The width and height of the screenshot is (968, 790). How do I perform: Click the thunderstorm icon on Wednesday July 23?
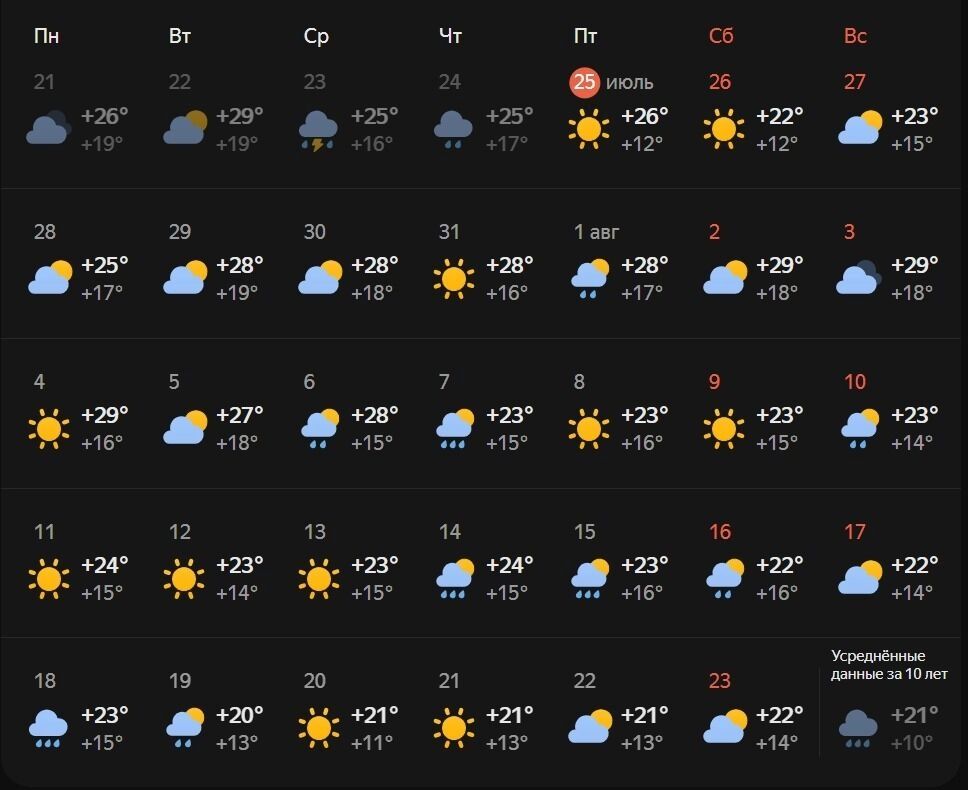(318, 130)
